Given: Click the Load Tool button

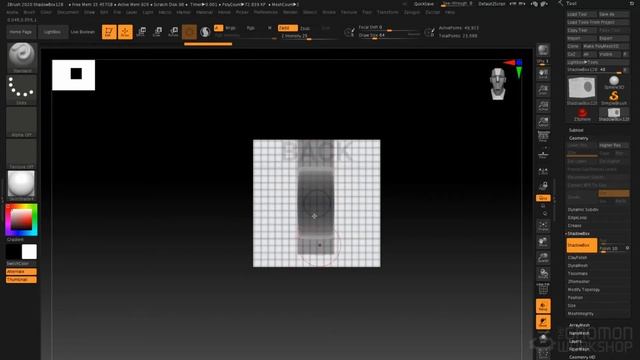Looking at the screenshot, I should point(581,14).
